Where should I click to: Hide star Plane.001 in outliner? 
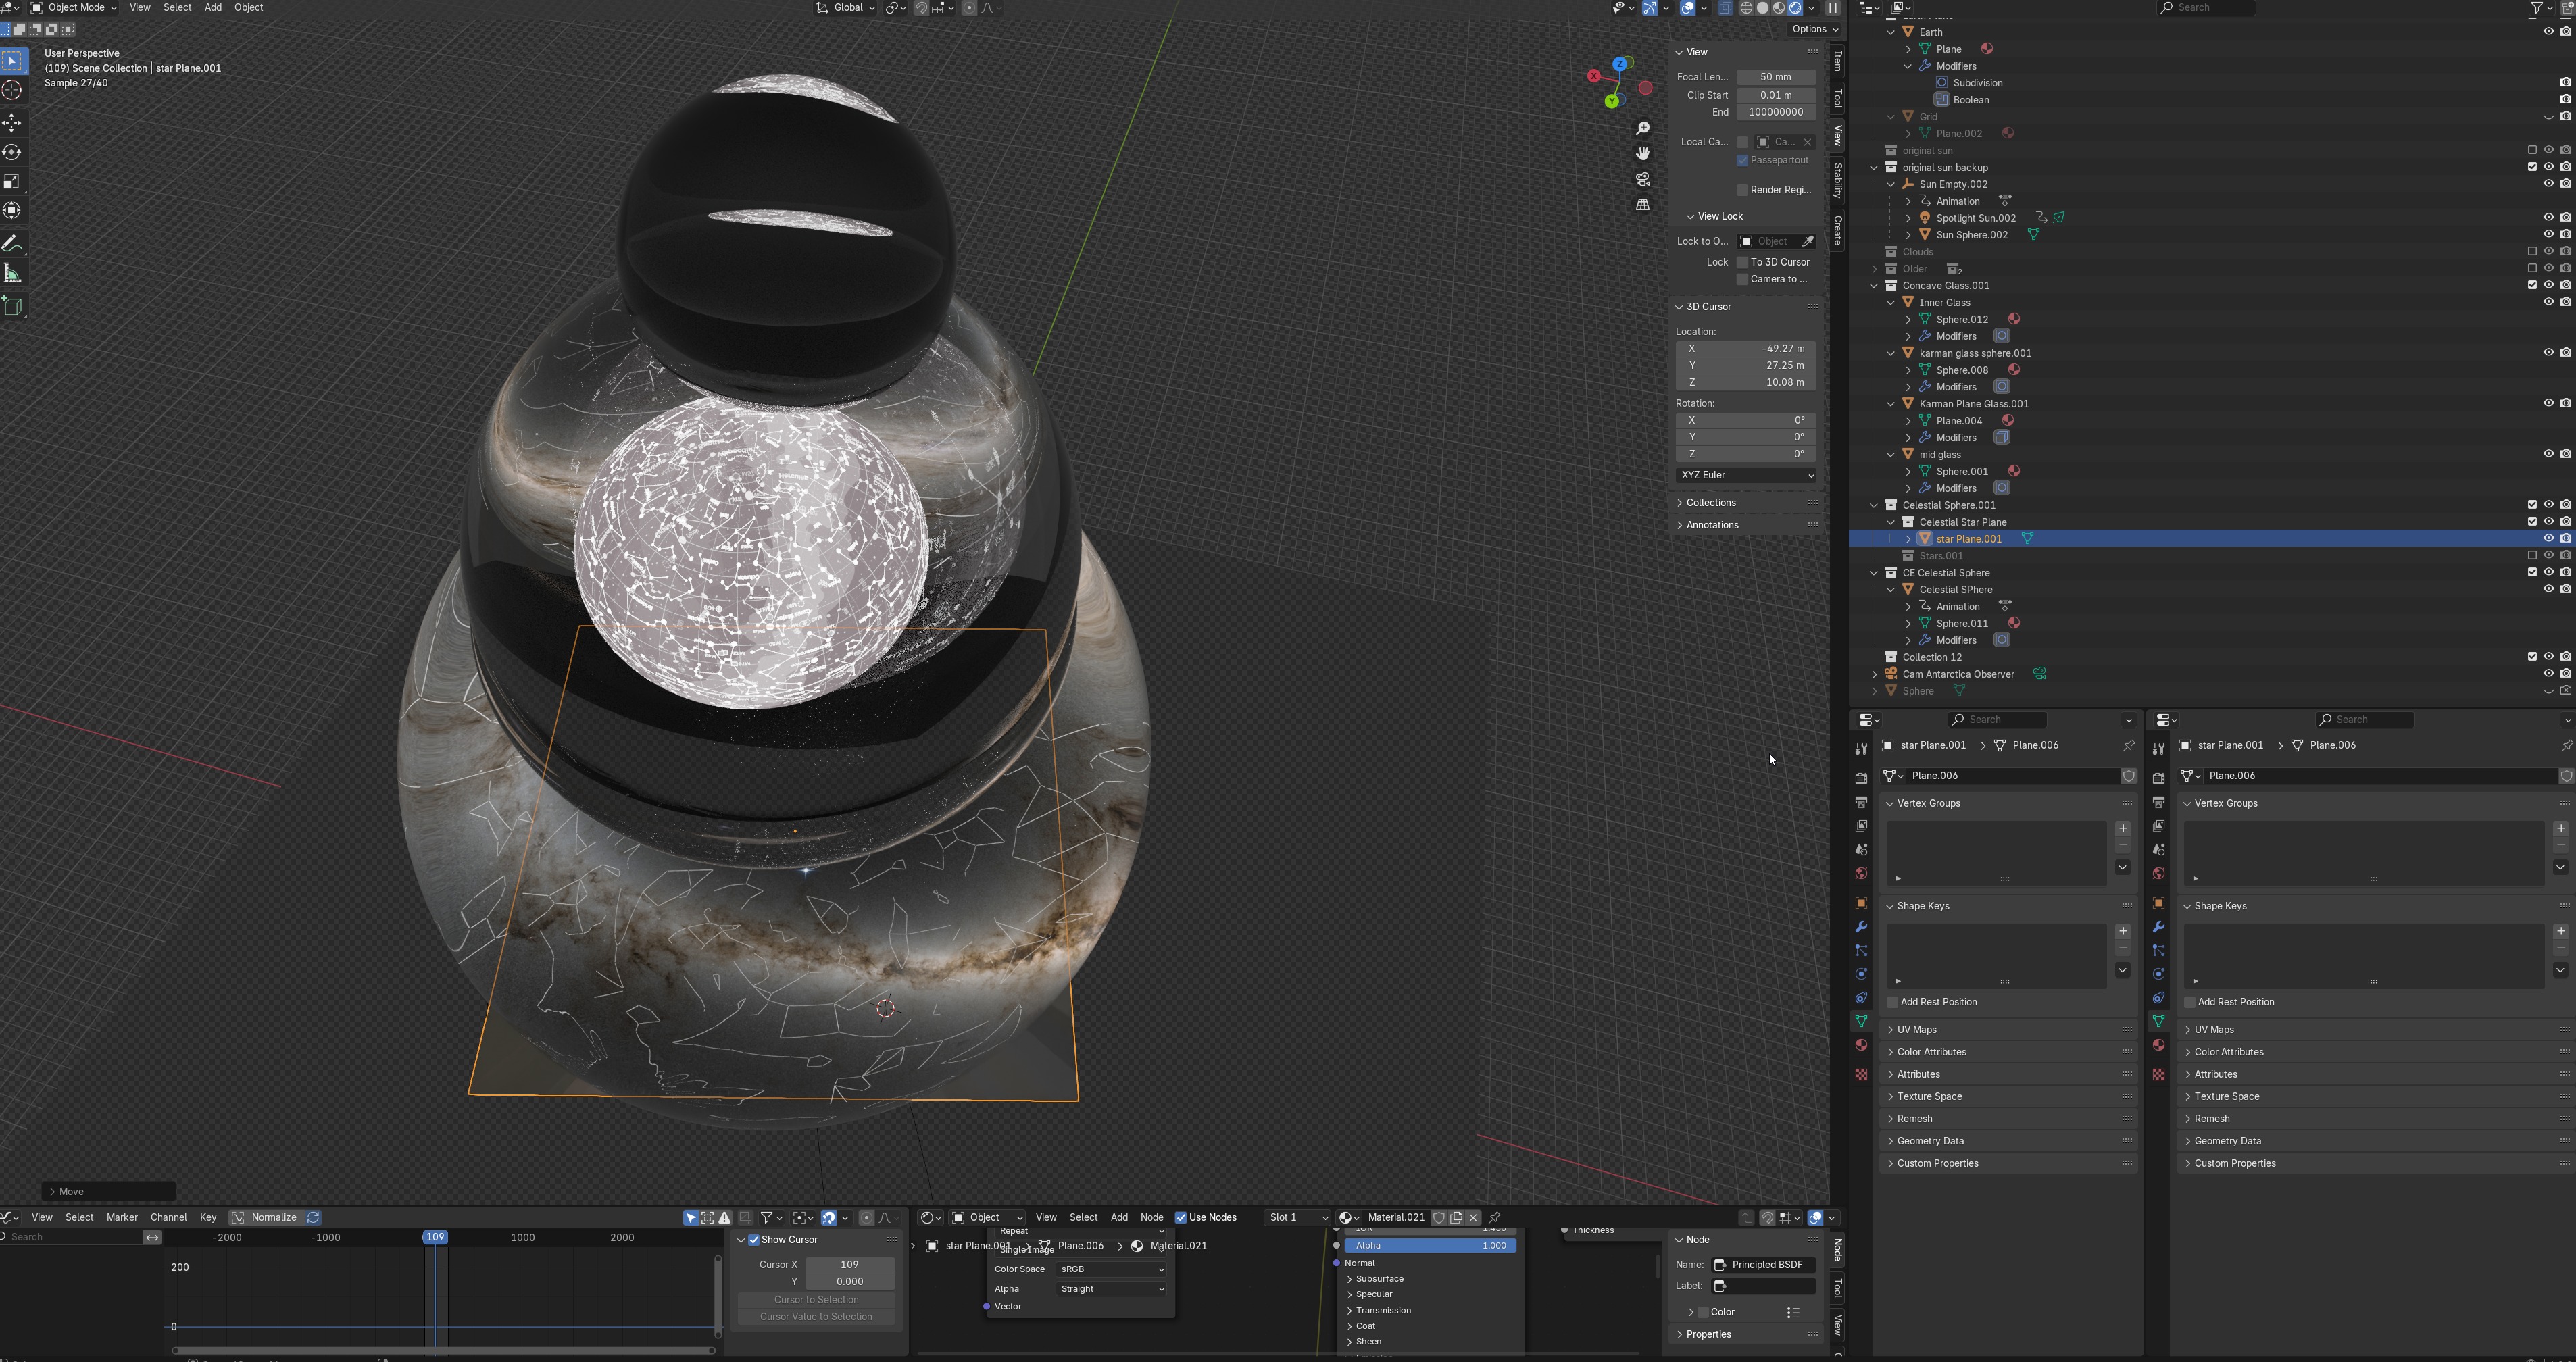(x=2548, y=539)
